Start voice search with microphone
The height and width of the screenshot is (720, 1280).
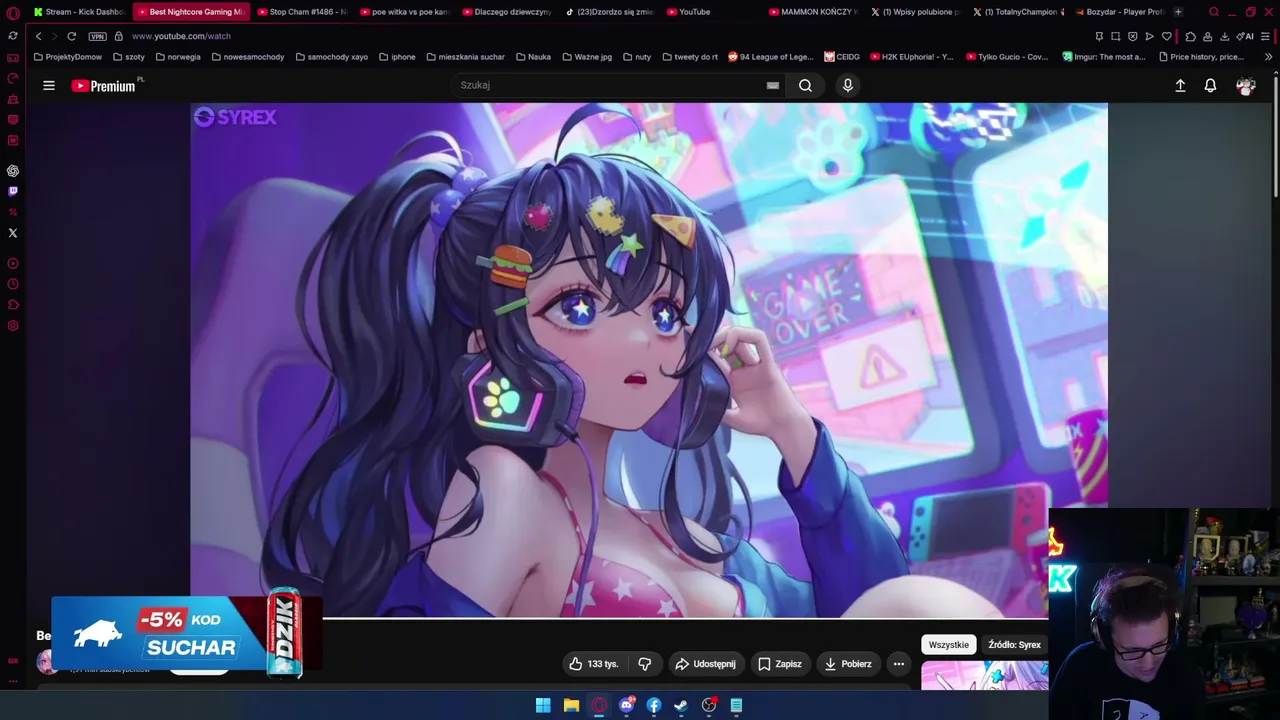[848, 85]
